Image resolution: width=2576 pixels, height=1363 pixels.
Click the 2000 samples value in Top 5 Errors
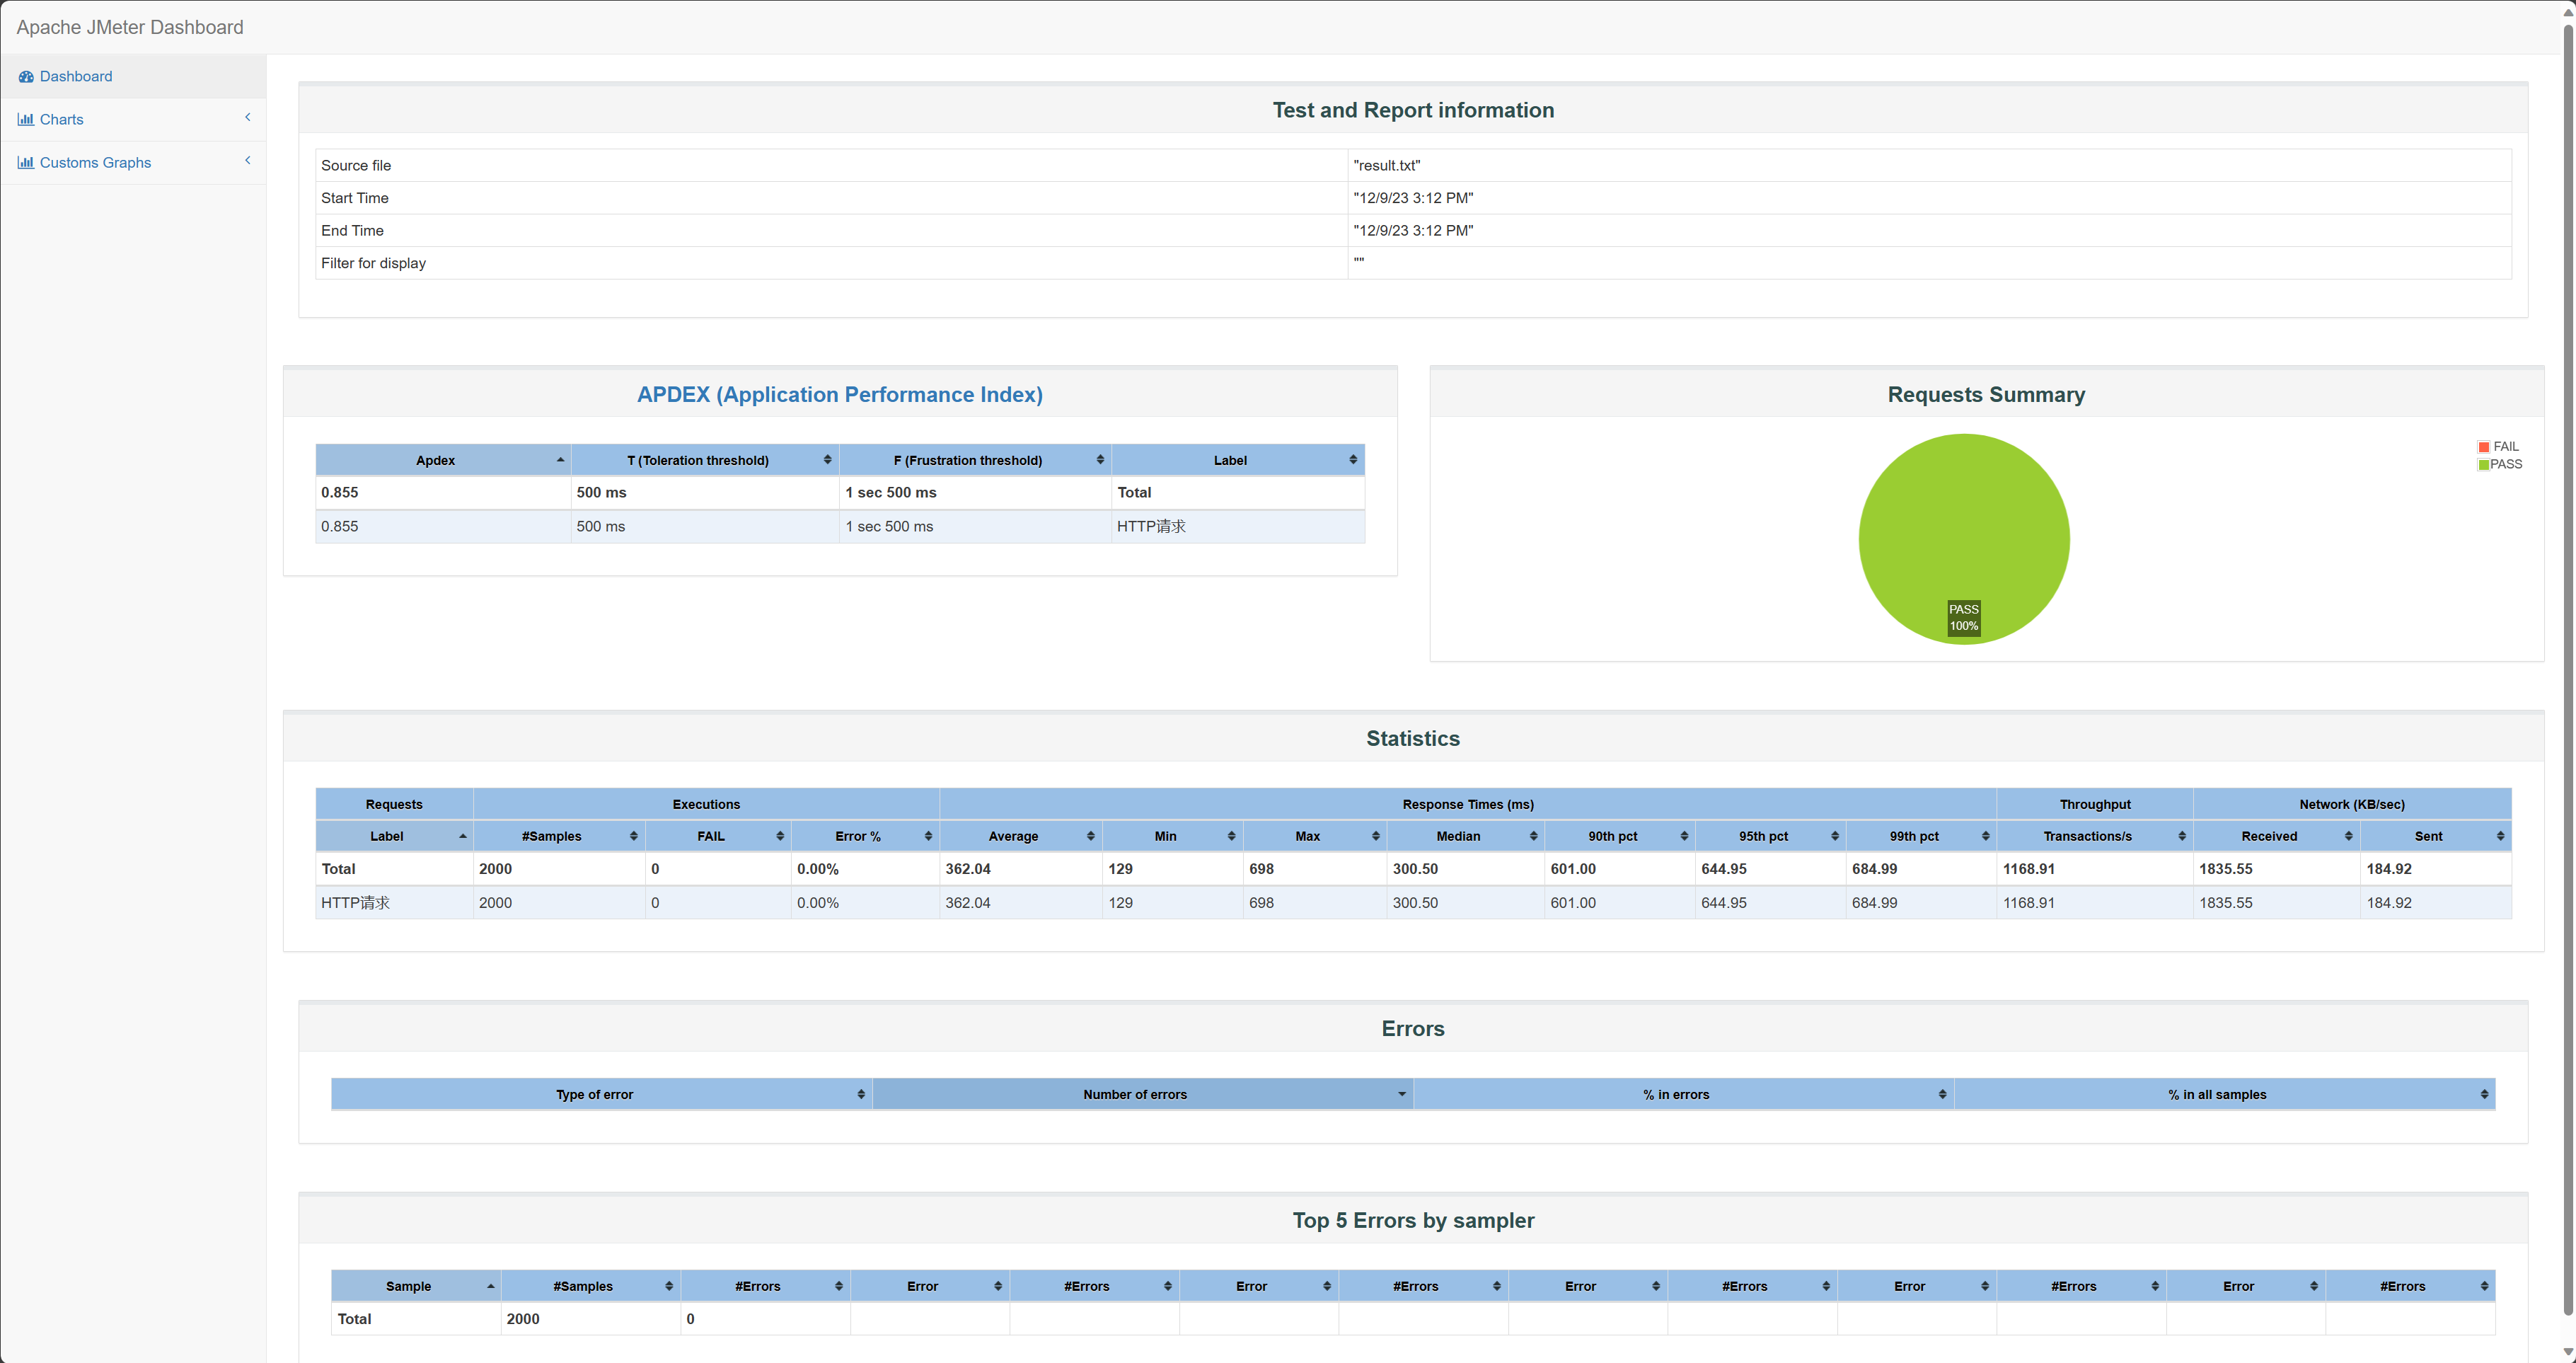(x=523, y=1319)
